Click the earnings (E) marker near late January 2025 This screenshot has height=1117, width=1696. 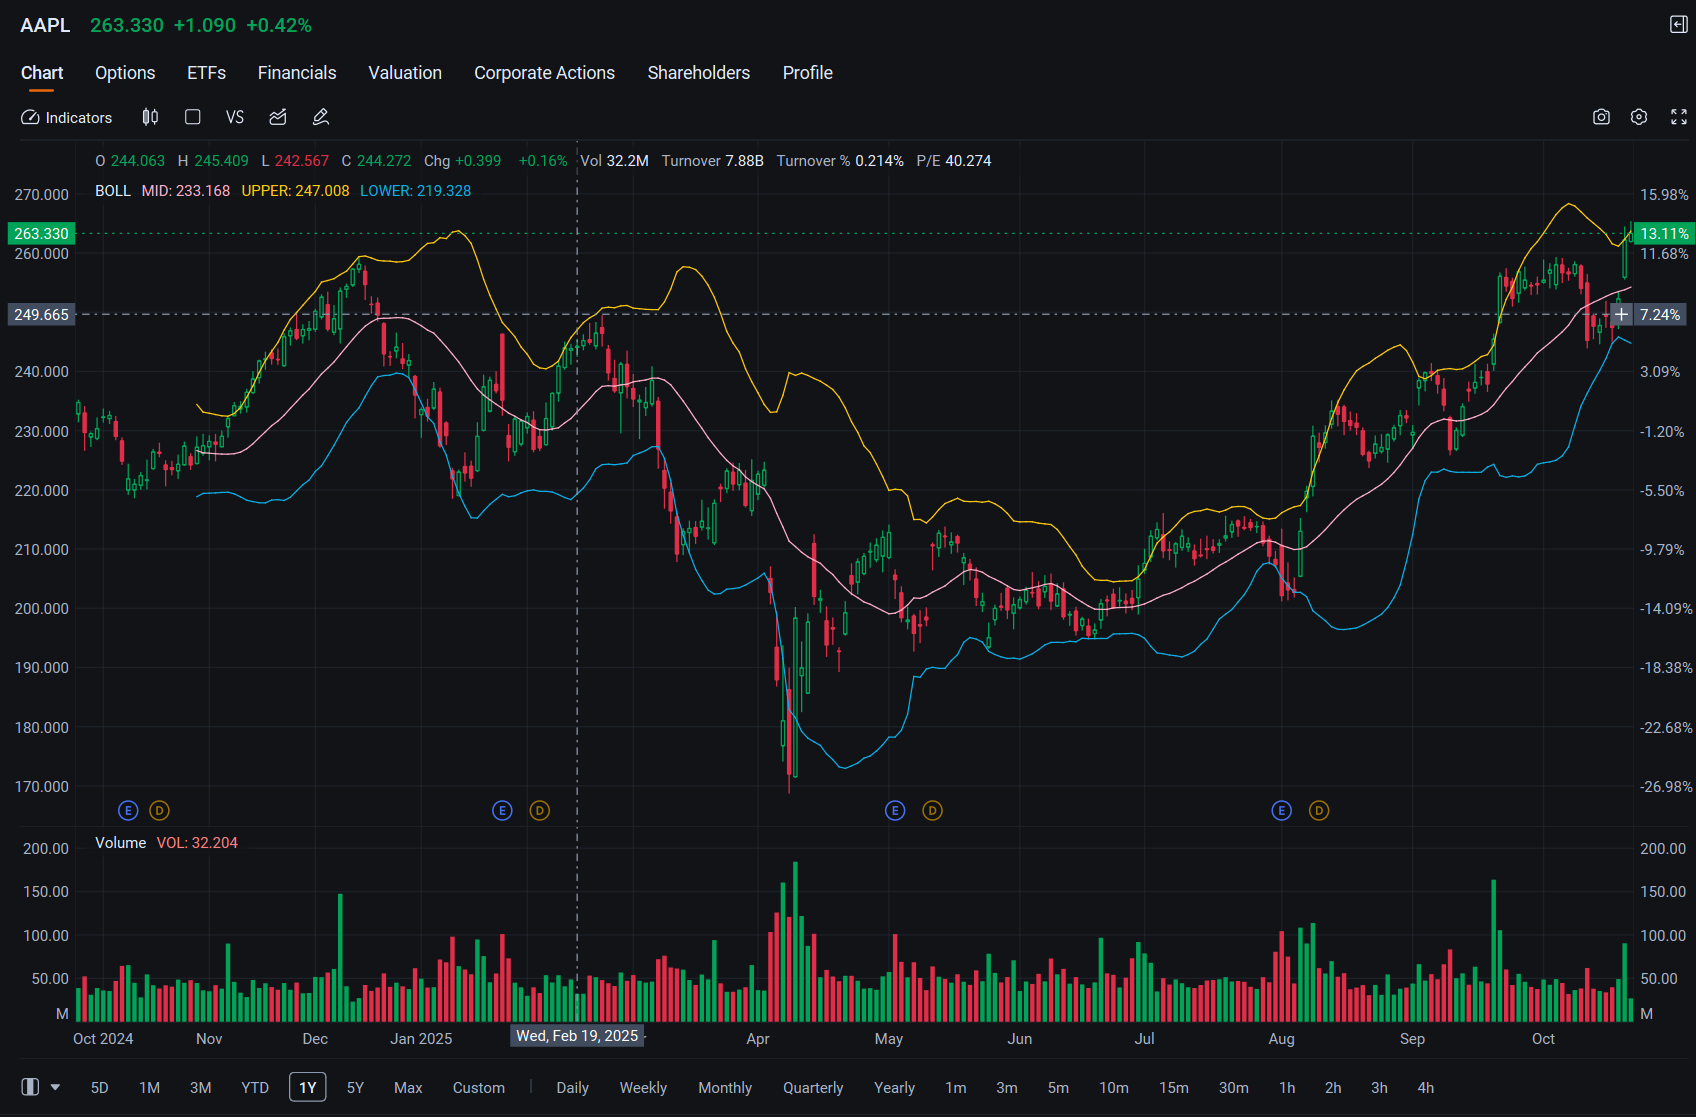[x=503, y=811]
